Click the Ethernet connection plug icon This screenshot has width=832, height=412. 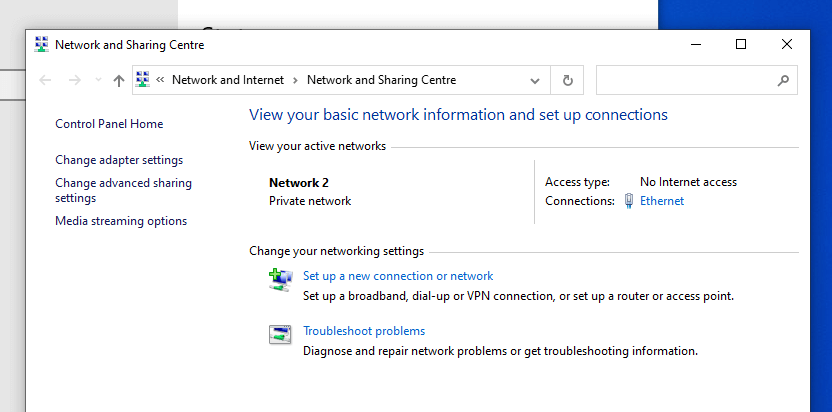629,201
